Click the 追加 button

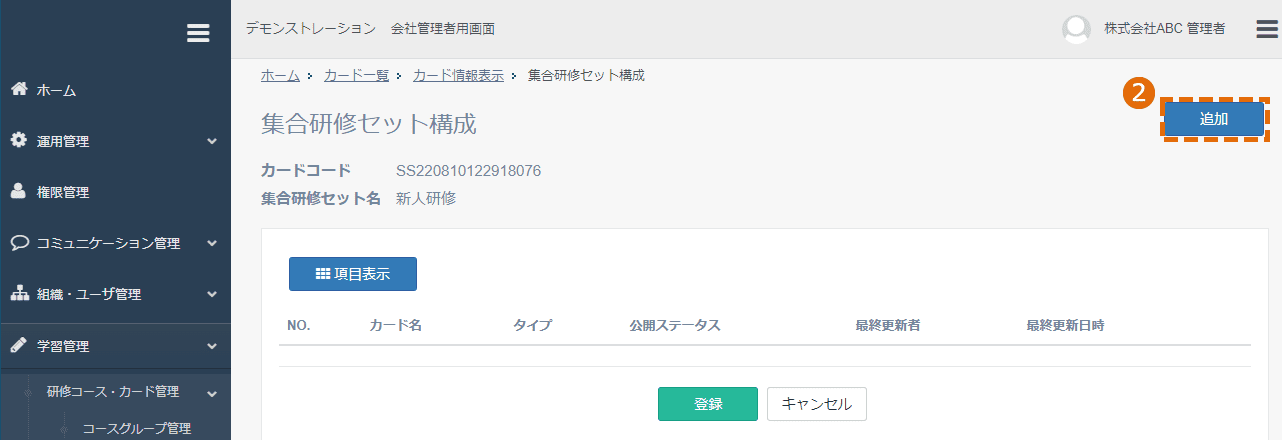point(1214,118)
